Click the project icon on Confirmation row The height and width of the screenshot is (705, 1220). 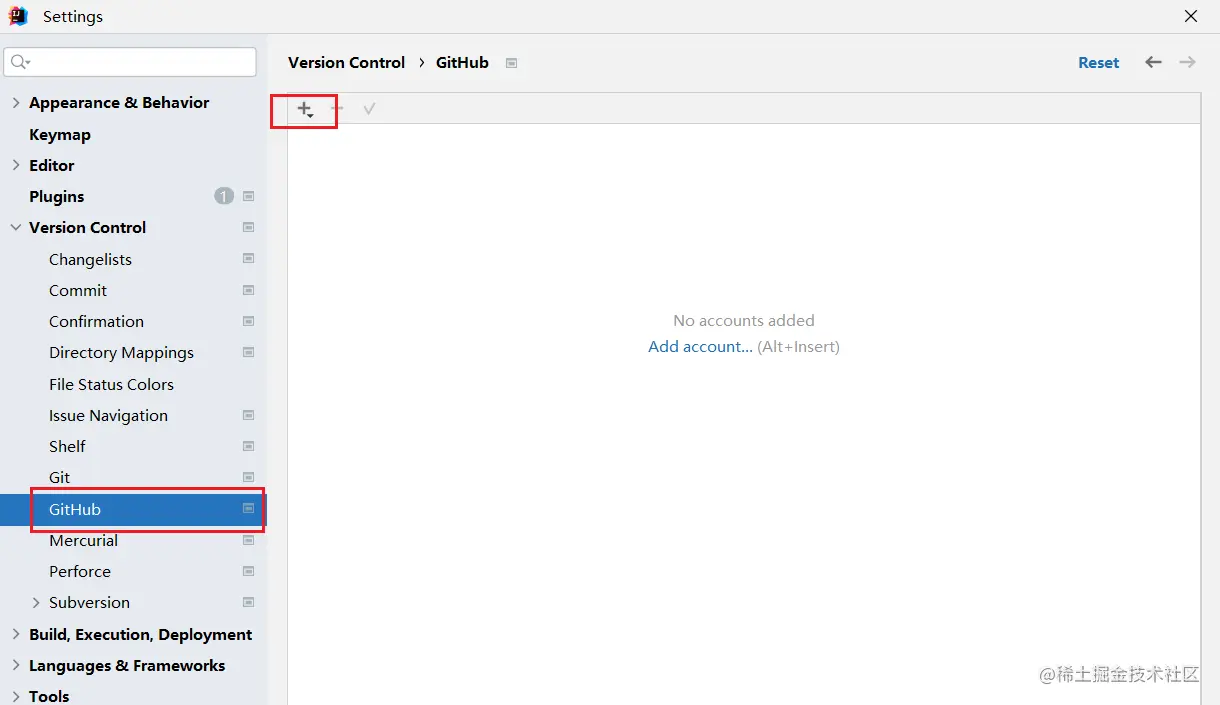click(x=249, y=321)
